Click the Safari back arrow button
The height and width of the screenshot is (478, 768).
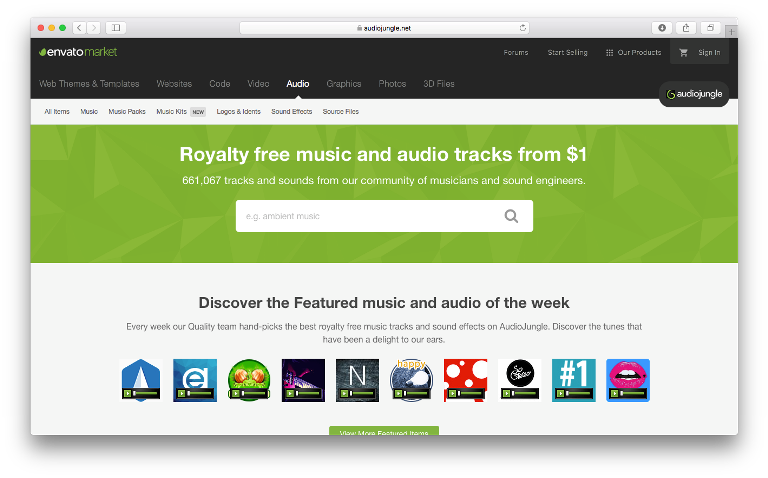point(79,28)
